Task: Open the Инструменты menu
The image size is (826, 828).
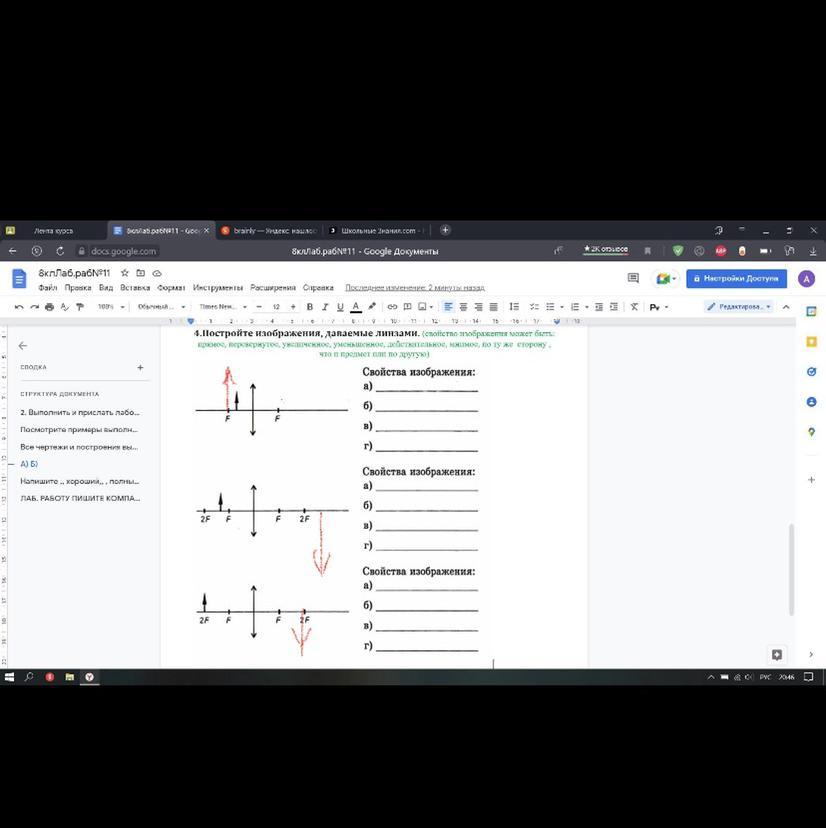Action: coord(218,288)
